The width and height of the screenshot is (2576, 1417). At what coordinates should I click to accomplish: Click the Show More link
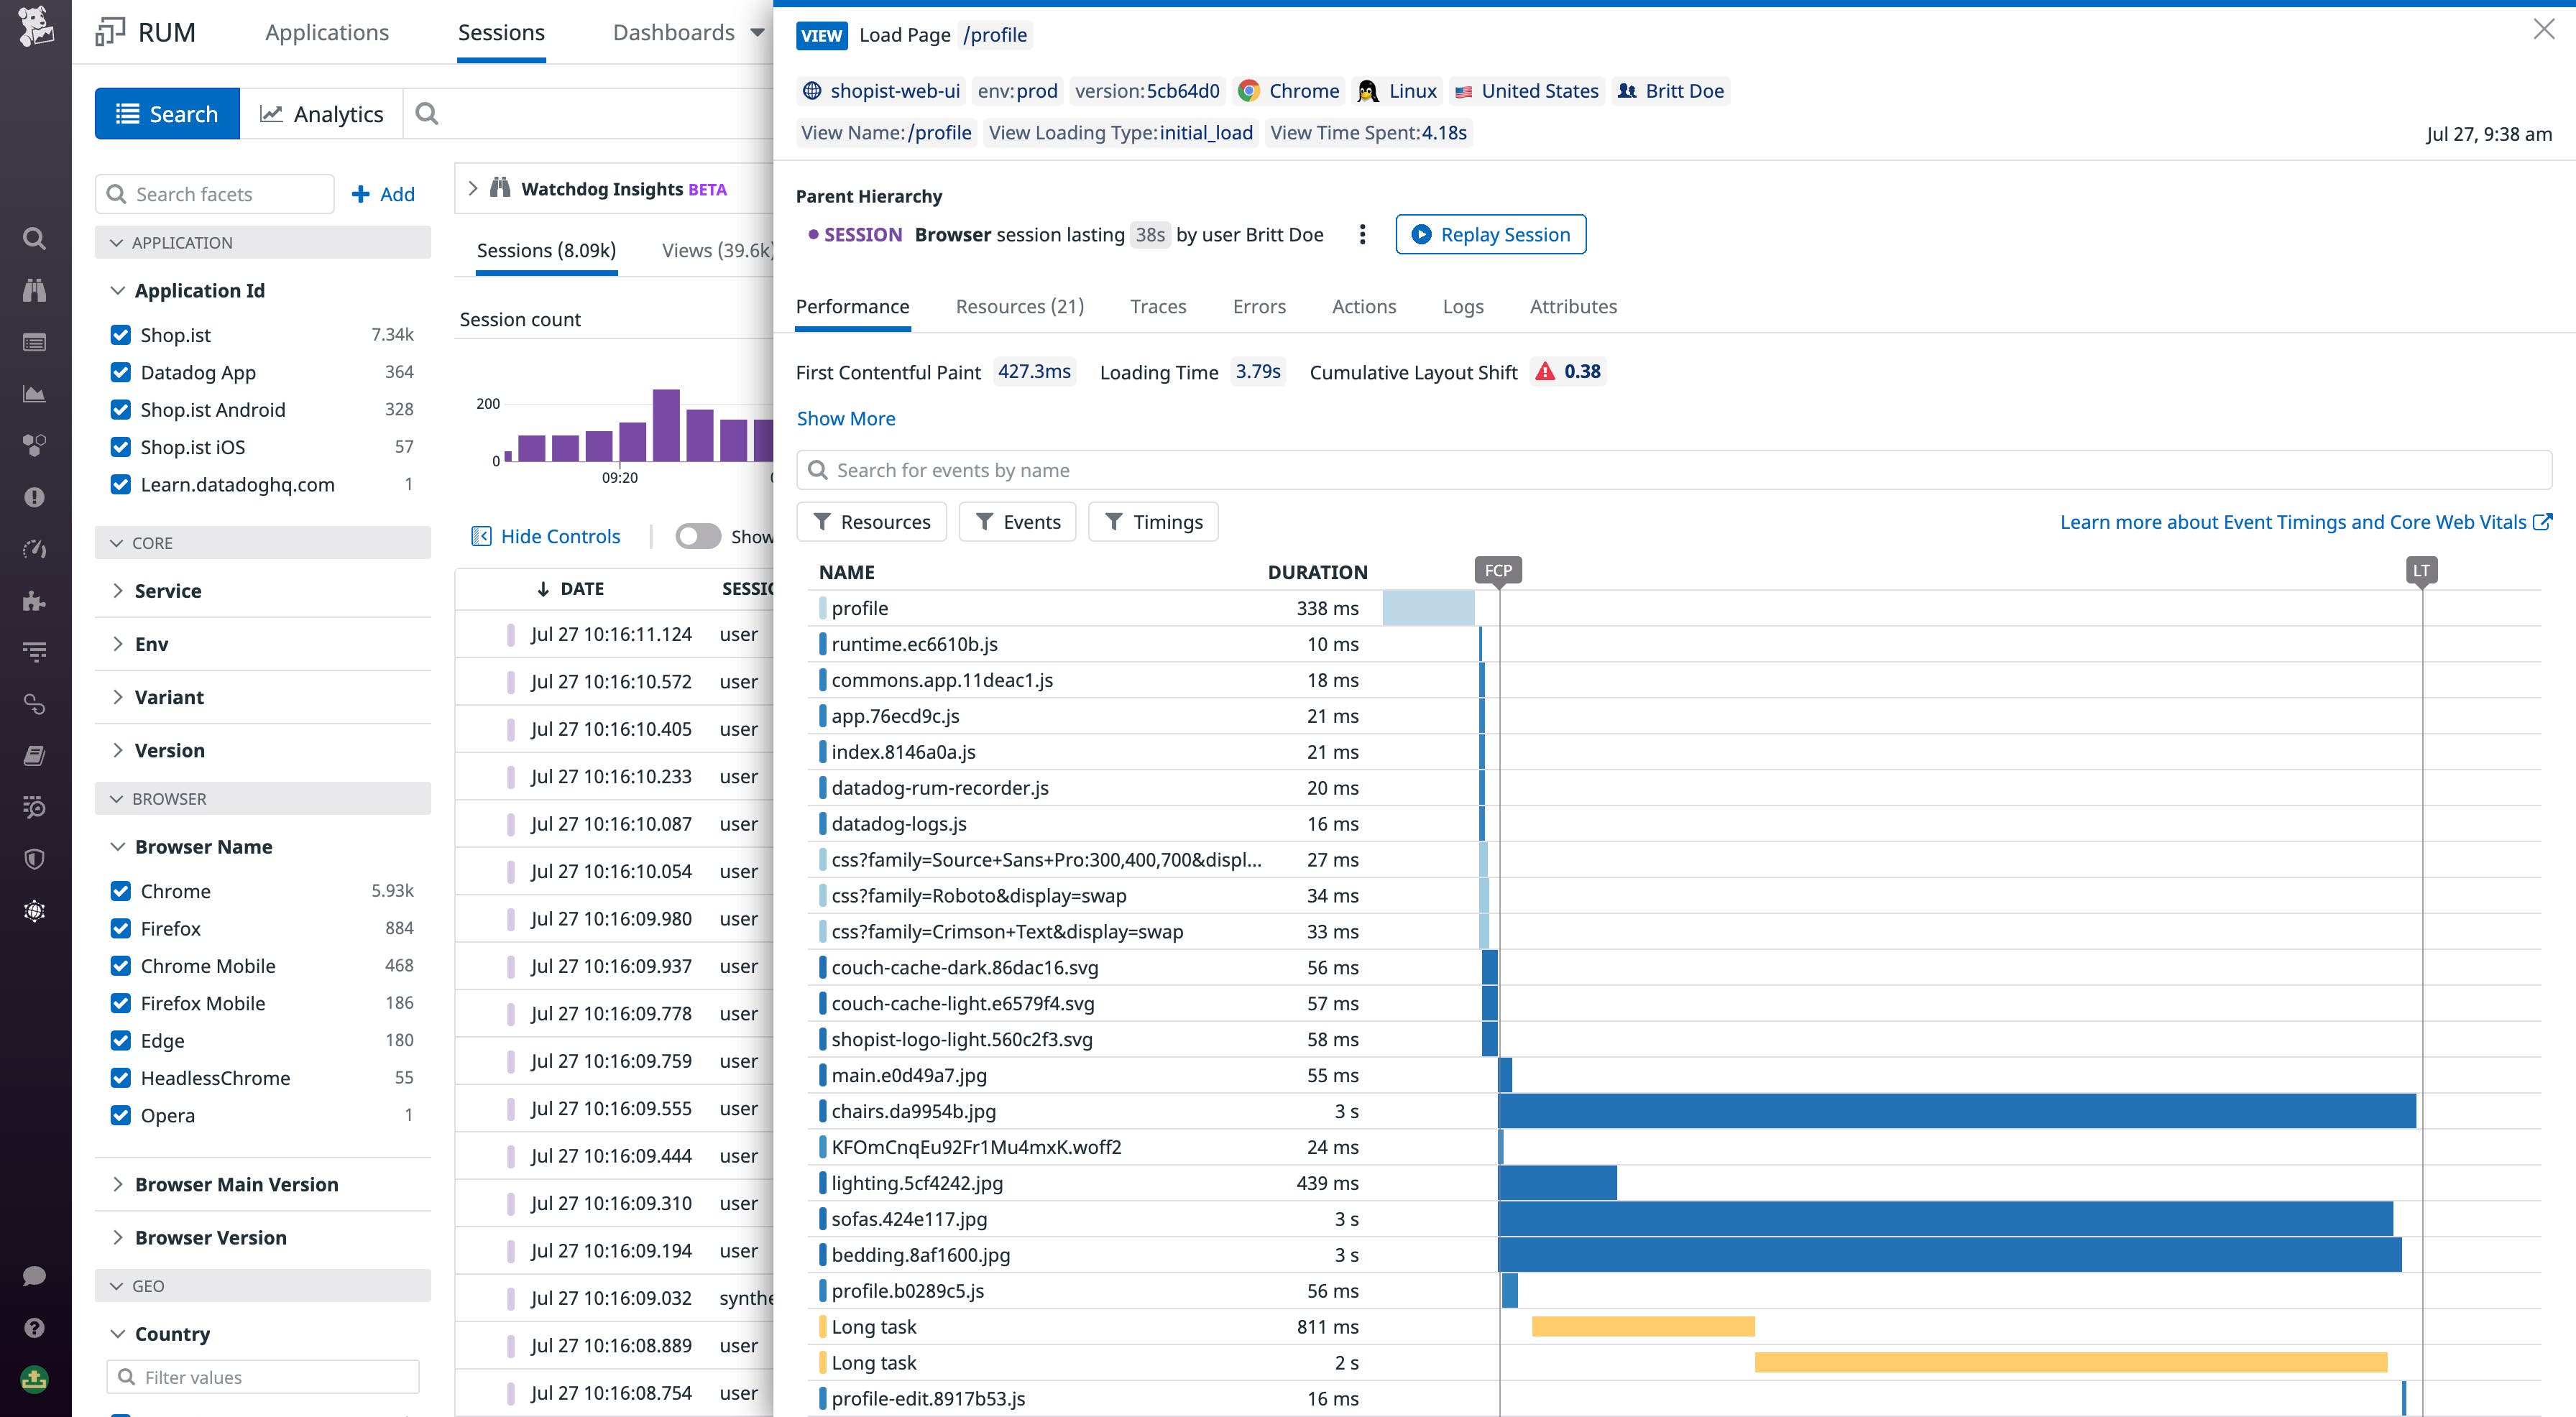click(845, 419)
